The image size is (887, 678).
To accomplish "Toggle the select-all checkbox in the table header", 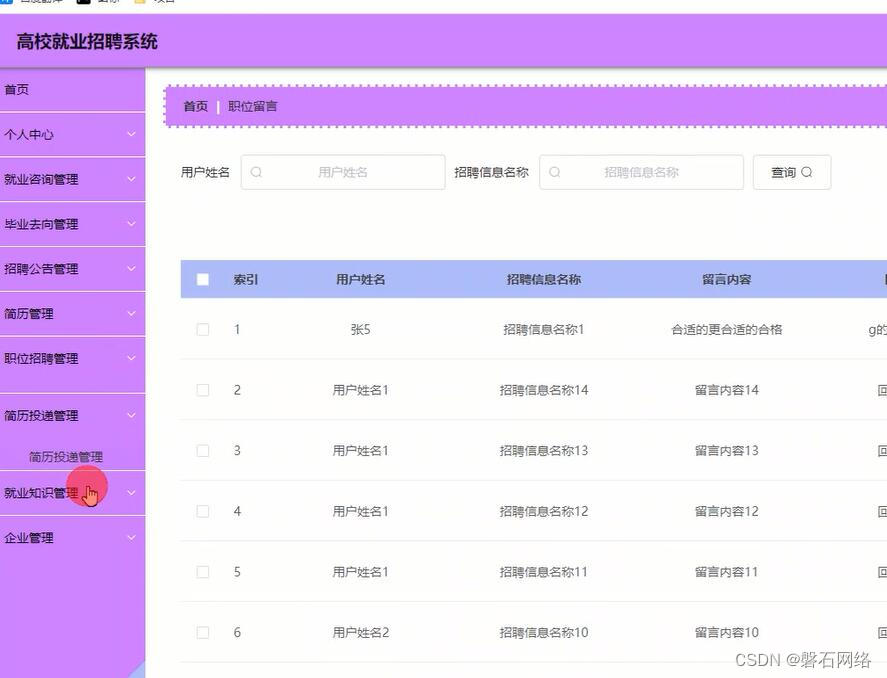I will tap(203, 279).
